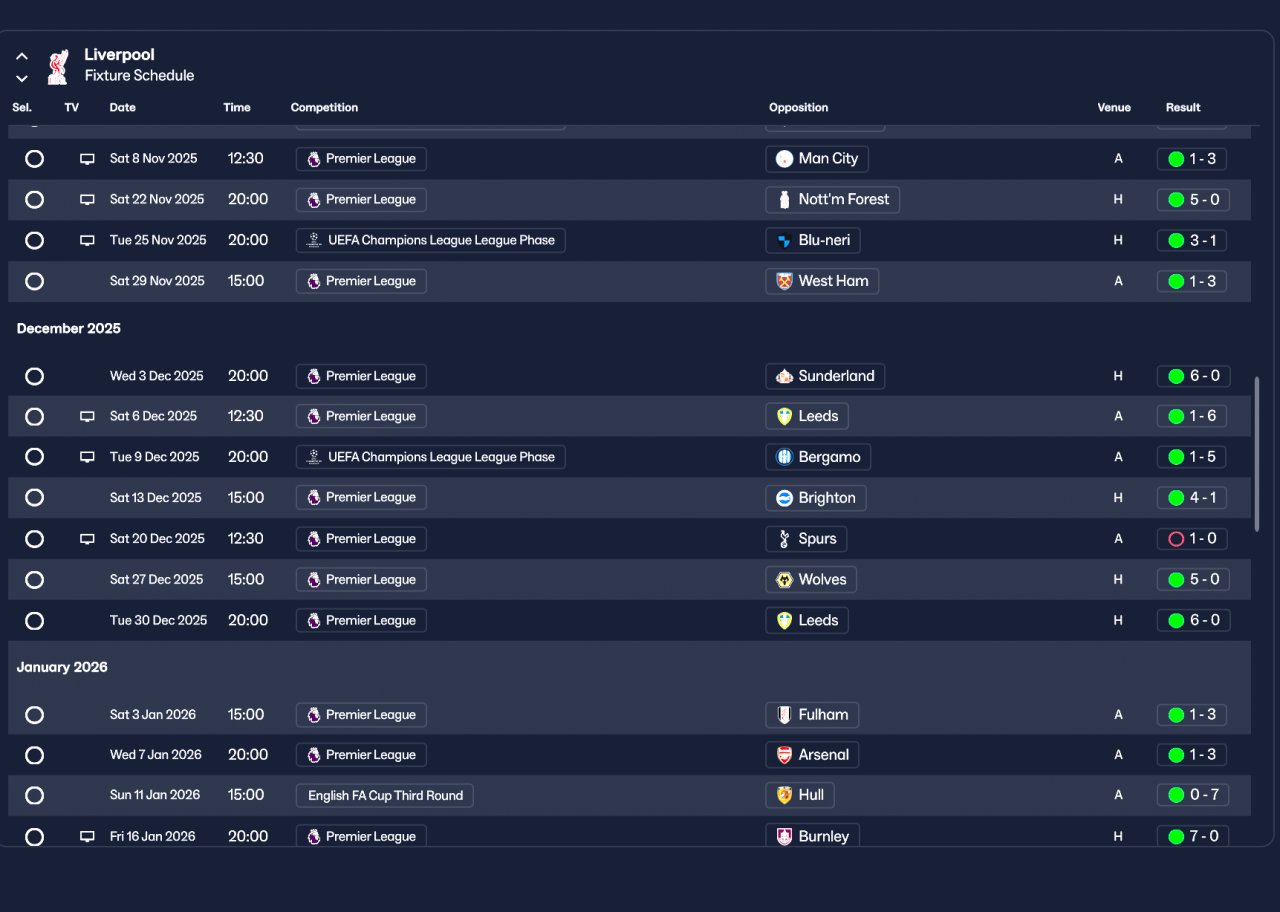The width and height of the screenshot is (1280, 912).
Task: Click the Fixture Schedule subtitle
Action: click(x=139, y=76)
